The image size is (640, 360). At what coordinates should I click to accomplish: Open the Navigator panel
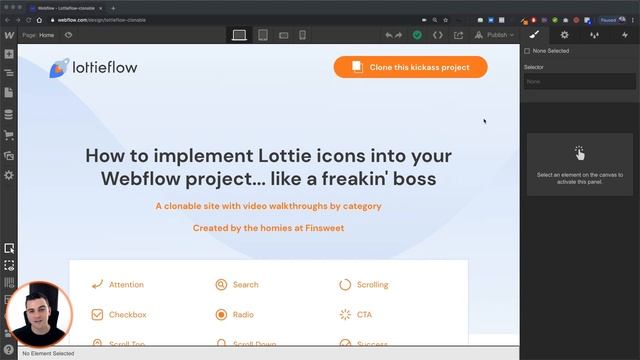coord(9,73)
